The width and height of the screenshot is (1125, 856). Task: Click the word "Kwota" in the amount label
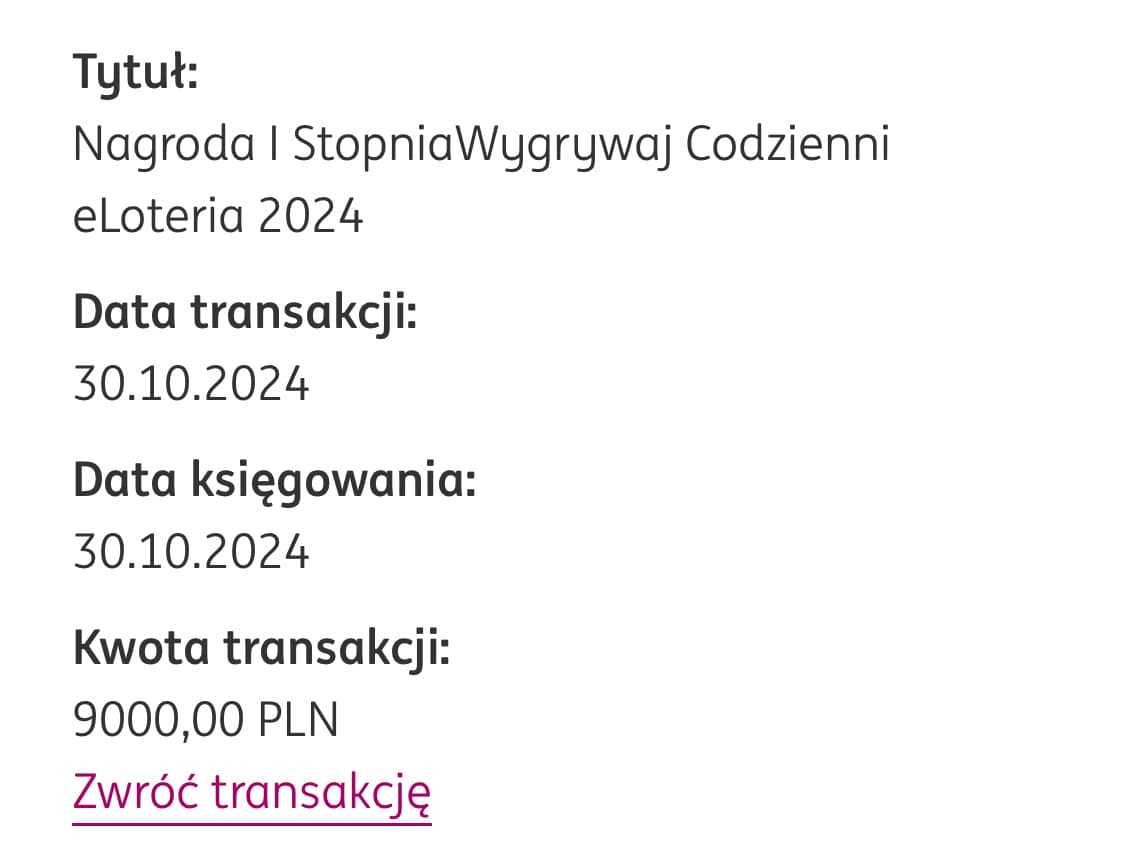(141, 649)
